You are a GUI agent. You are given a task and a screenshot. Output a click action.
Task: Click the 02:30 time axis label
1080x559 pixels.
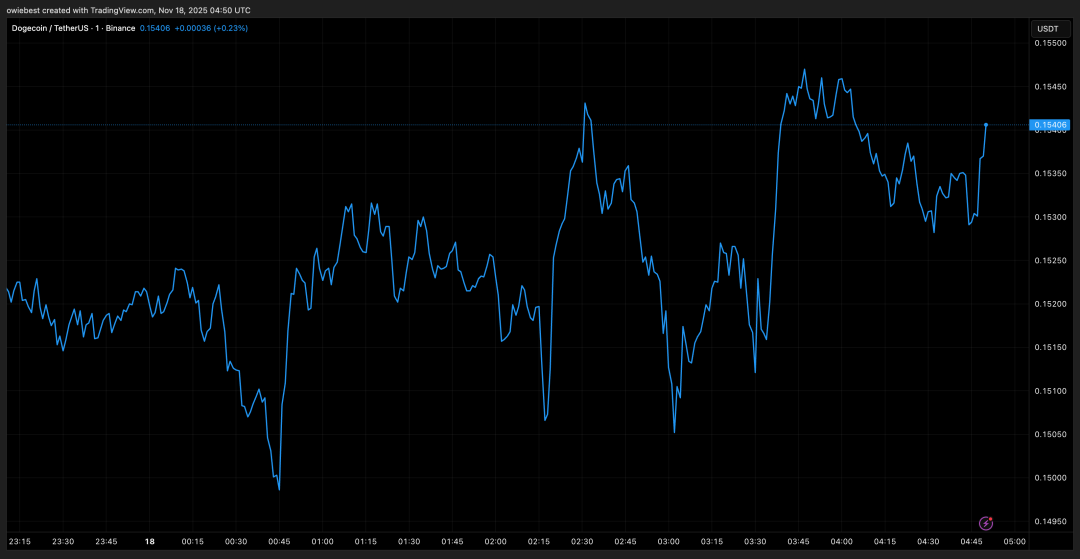click(x=582, y=541)
